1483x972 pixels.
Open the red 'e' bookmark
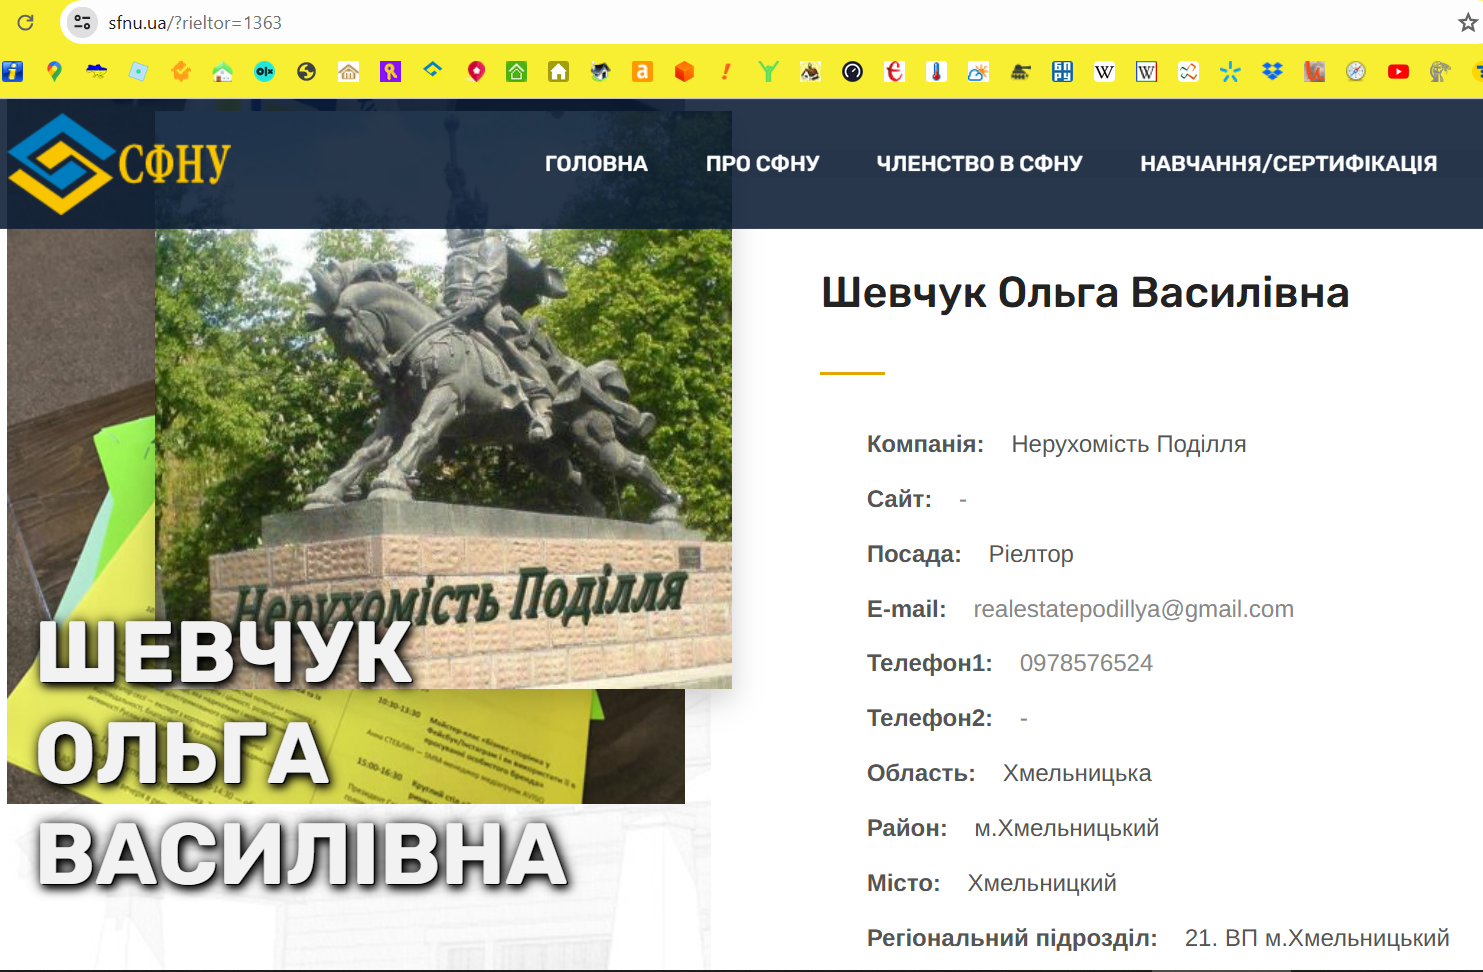click(x=895, y=71)
